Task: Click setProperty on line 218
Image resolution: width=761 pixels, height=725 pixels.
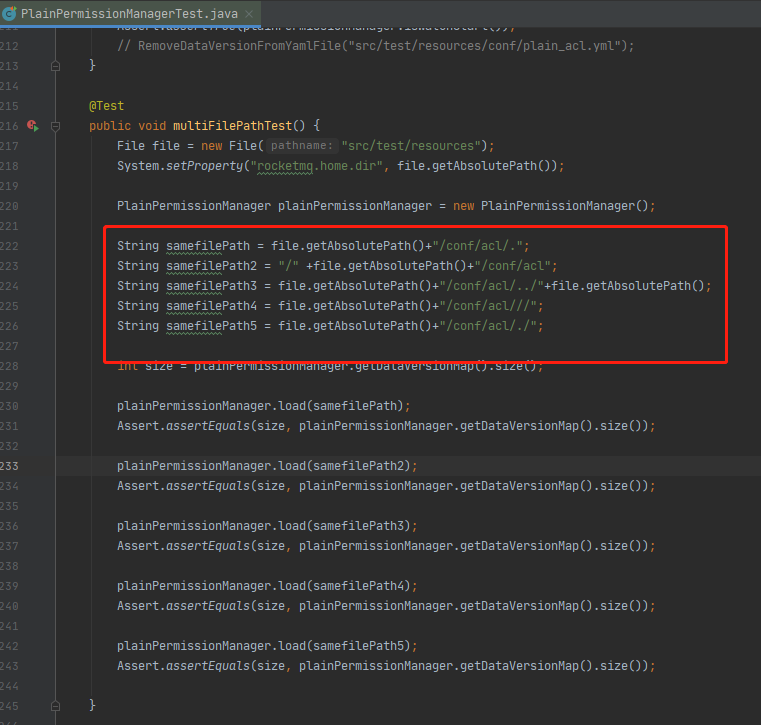Action: [204, 166]
